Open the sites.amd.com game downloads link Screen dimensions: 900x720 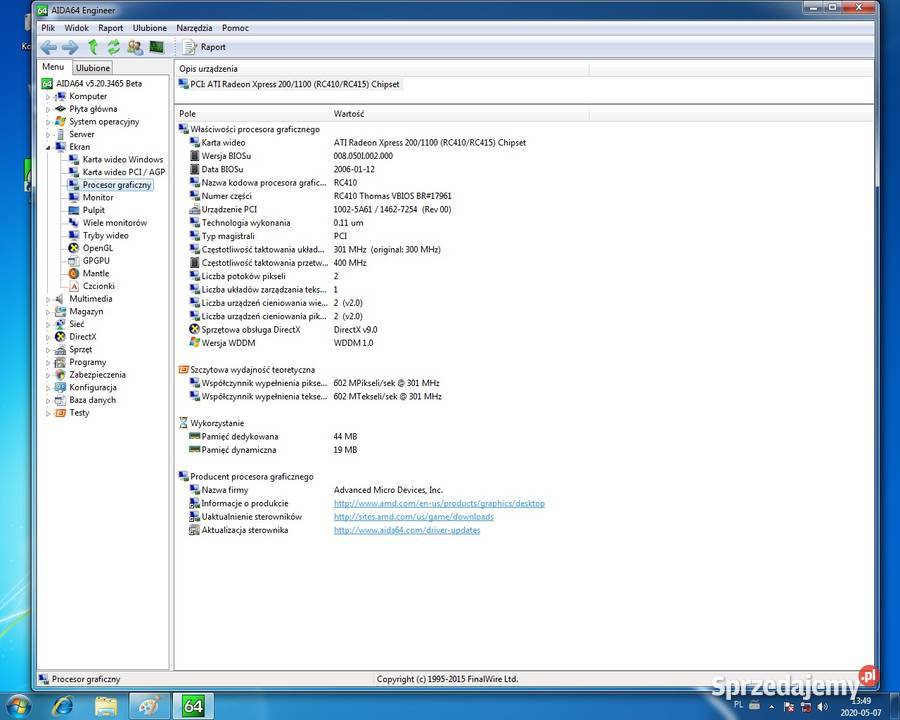point(414,517)
